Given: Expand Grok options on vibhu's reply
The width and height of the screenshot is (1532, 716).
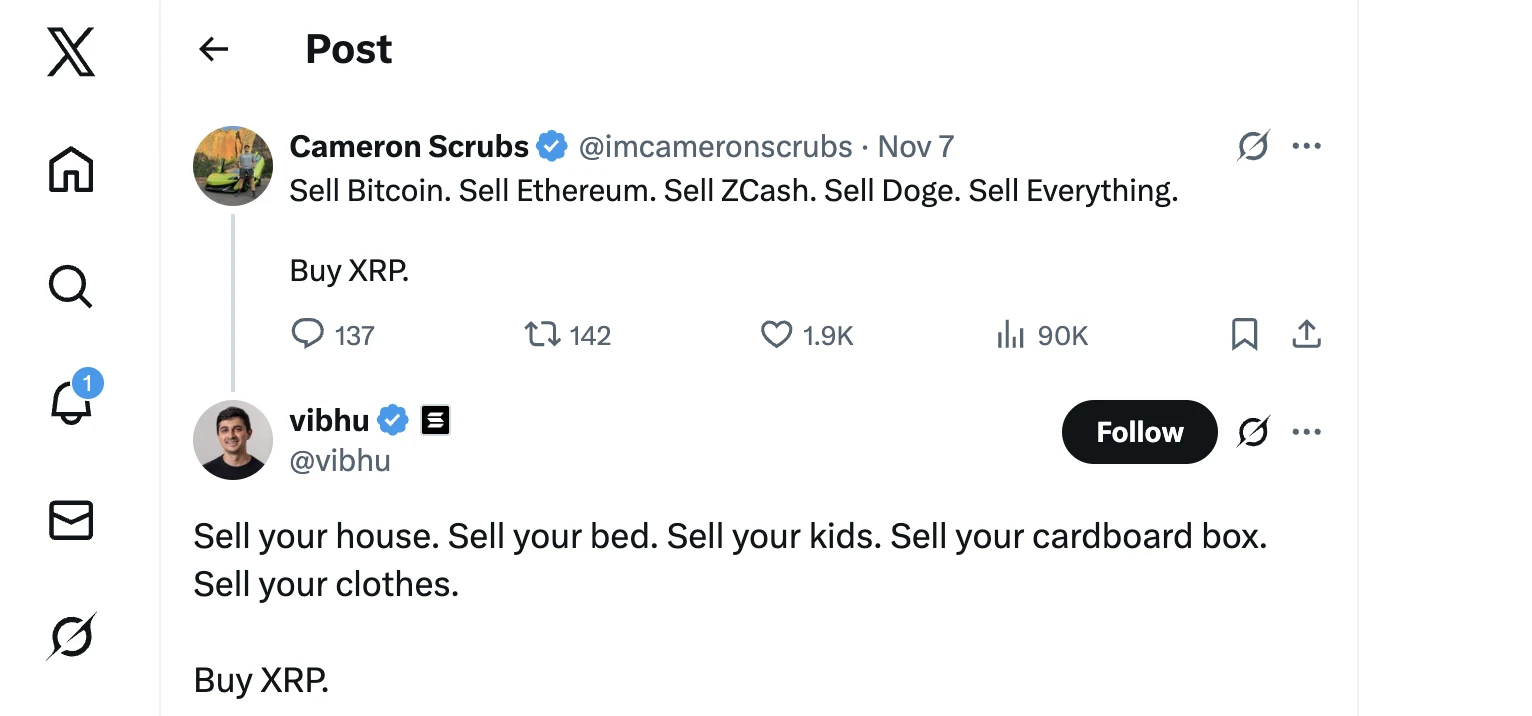Looking at the screenshot, I should pyautogui.click(x=1253, y=431).
